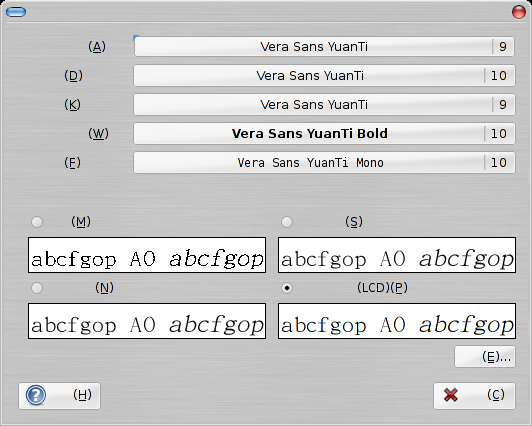Select the (N) rendering radio button
Screen dimensions: 532x426
point(37,288)
